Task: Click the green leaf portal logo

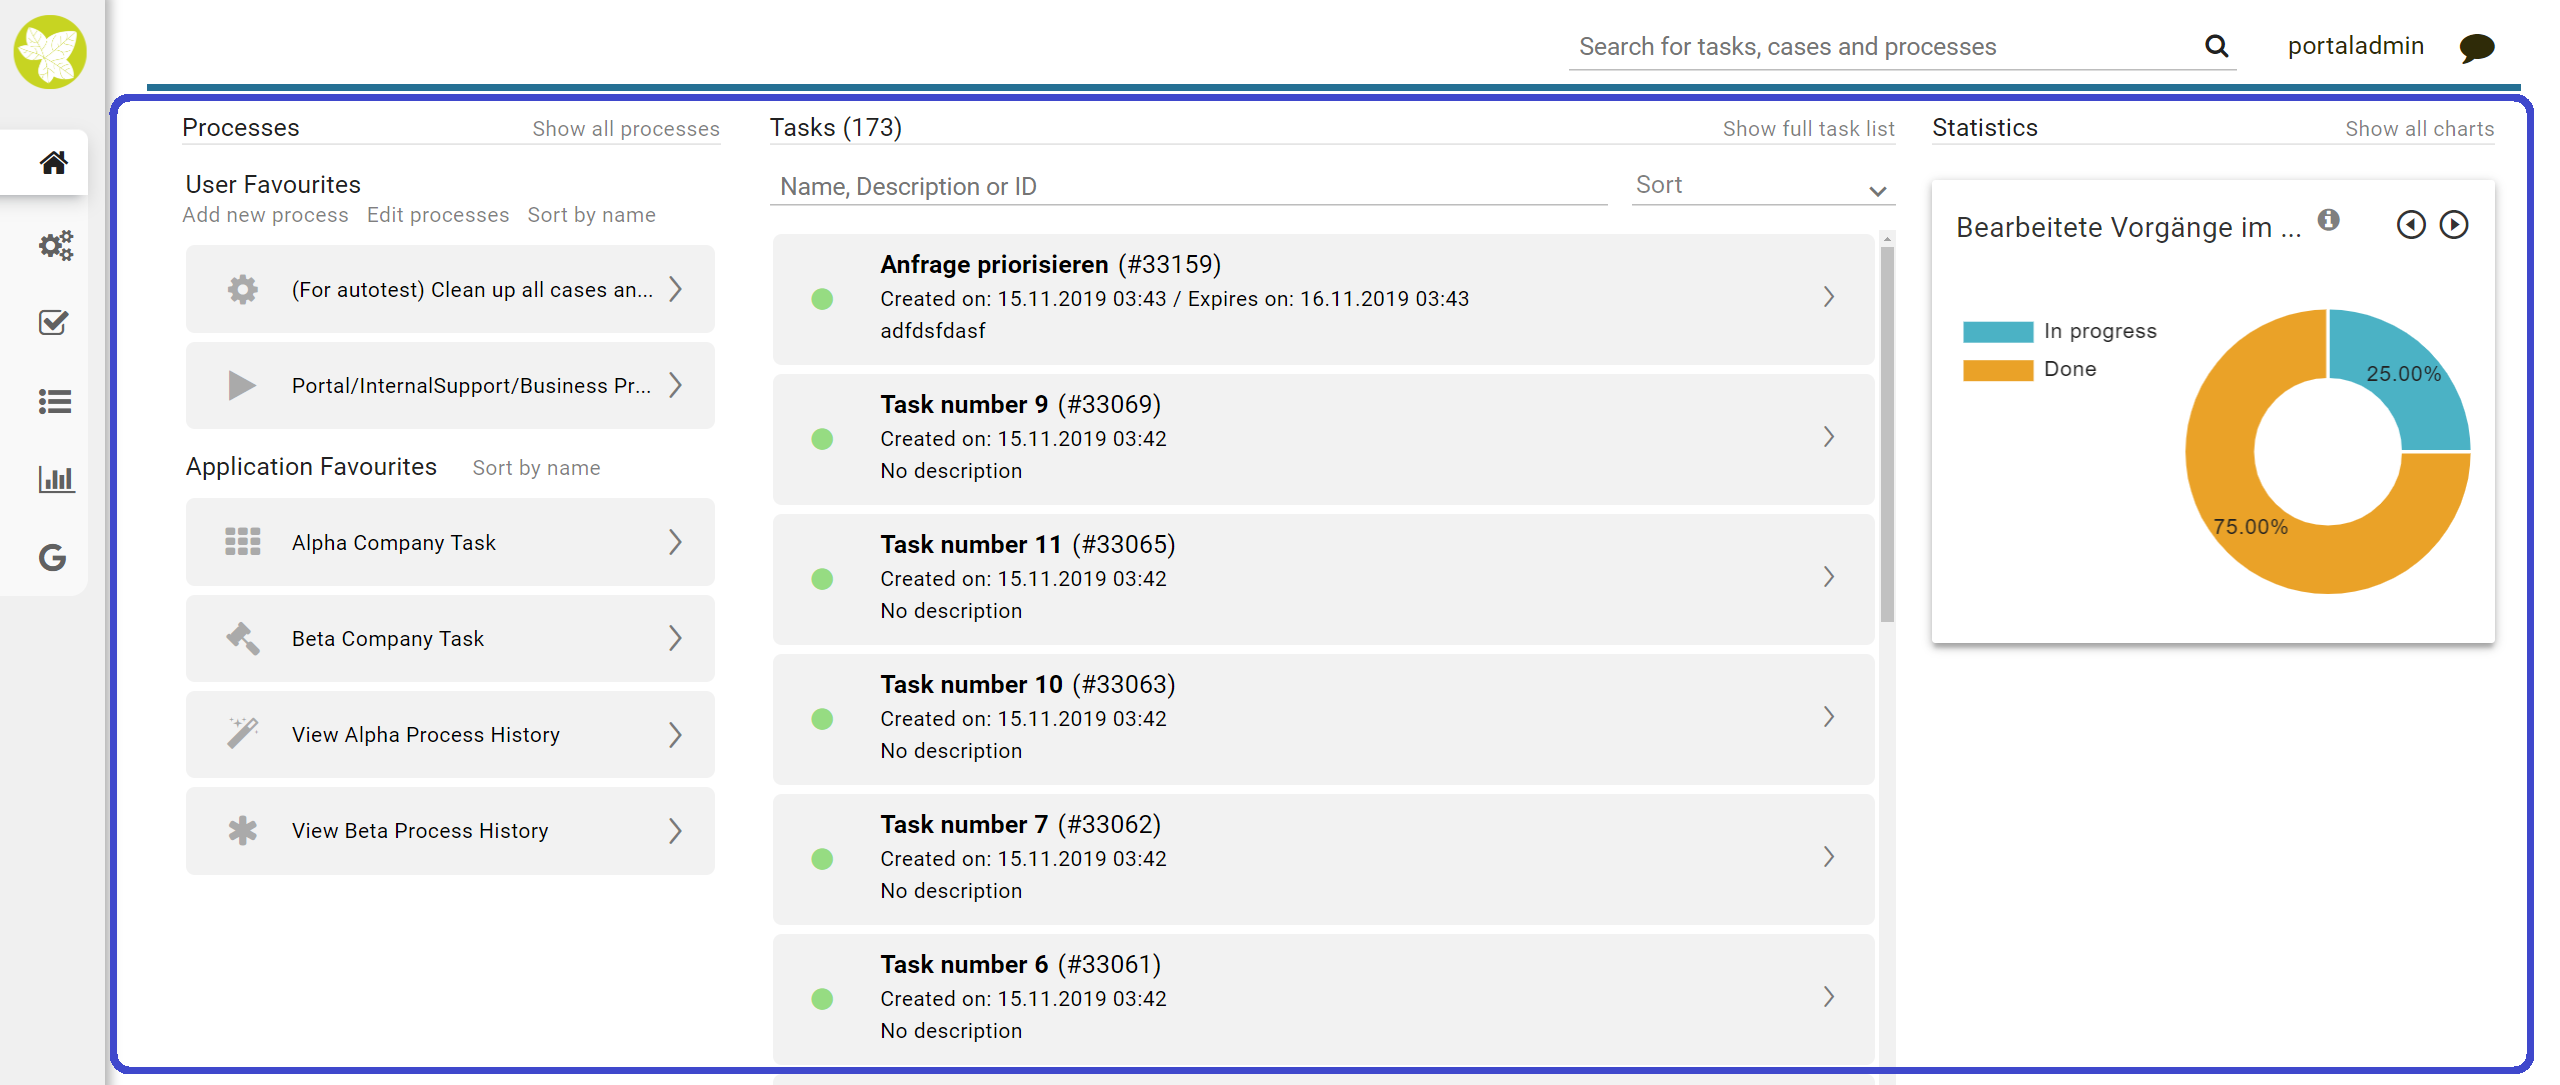Action: coord(50,52)
